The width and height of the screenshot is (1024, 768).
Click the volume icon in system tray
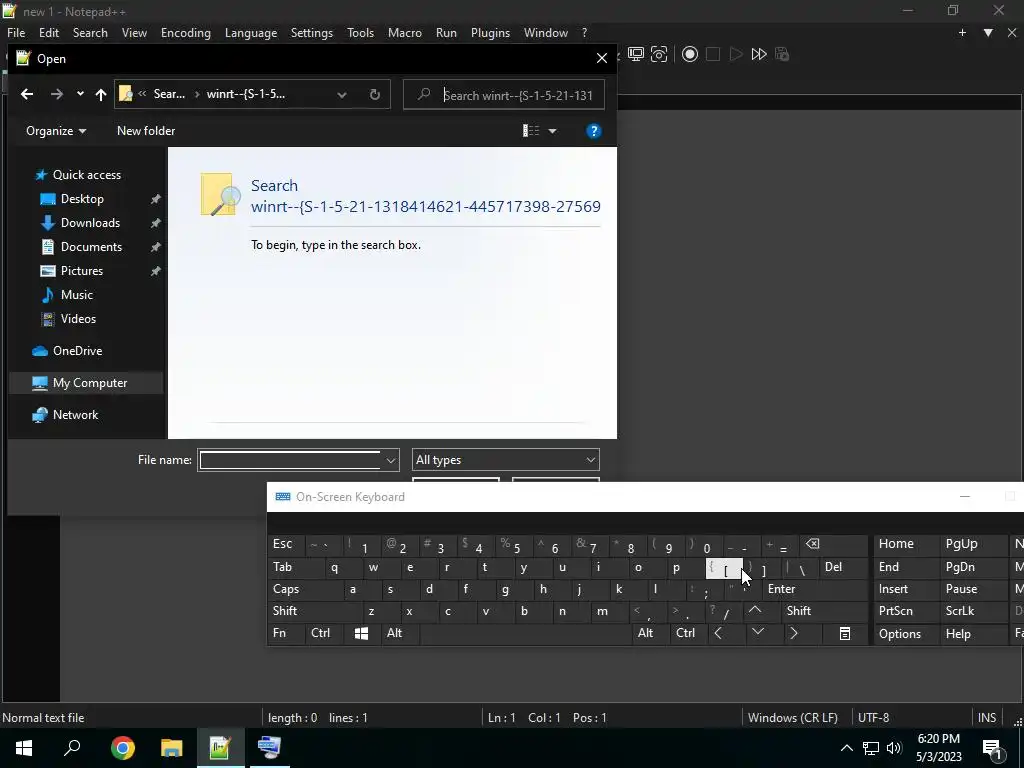point(895,748)
